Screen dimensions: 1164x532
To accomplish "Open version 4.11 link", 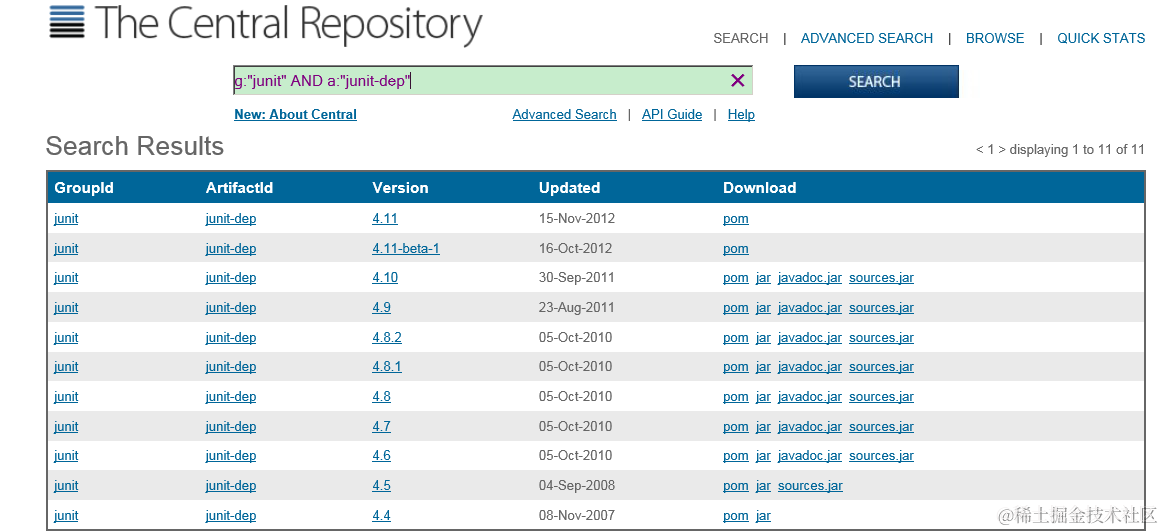I will tap(385, 219).
